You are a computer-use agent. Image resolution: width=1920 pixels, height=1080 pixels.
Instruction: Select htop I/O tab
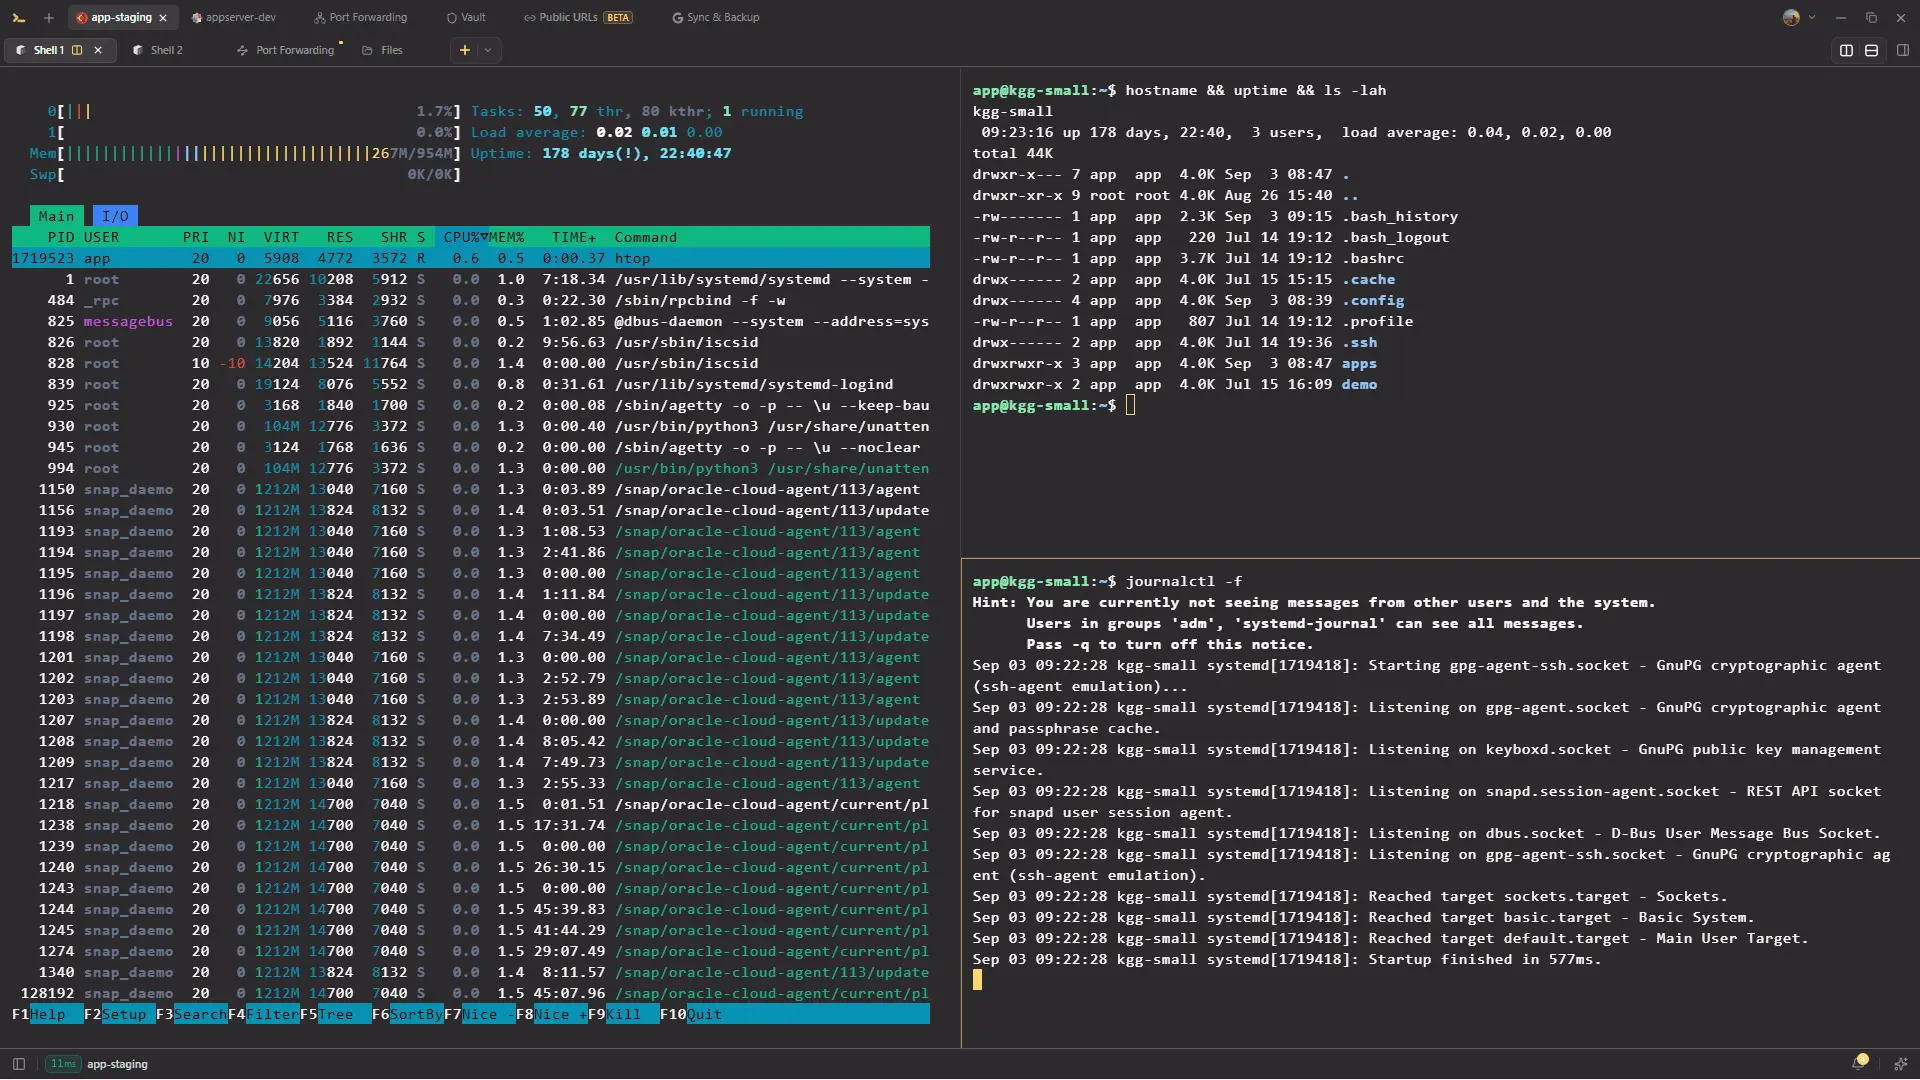115,216
